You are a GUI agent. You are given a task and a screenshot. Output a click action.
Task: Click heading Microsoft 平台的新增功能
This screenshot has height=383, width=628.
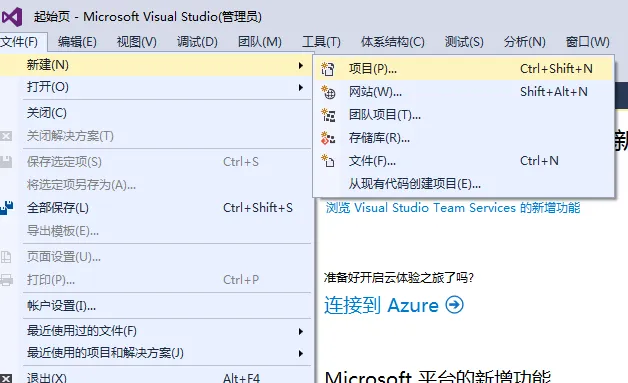coord(438,377)
